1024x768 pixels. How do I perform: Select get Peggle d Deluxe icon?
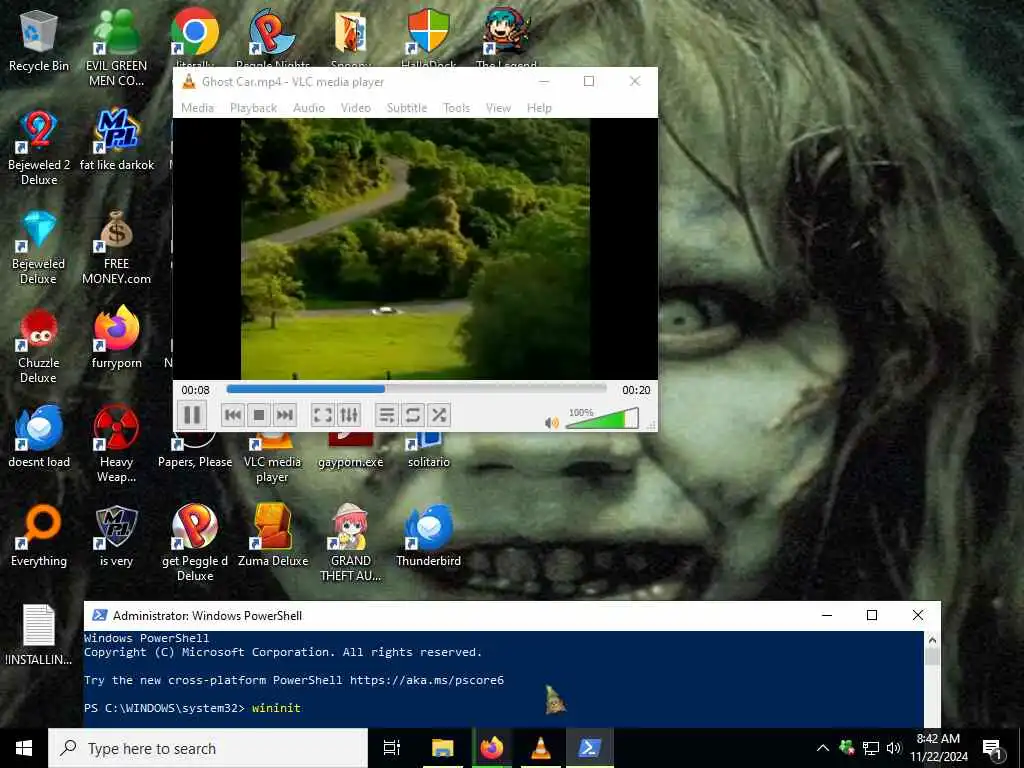195,543
